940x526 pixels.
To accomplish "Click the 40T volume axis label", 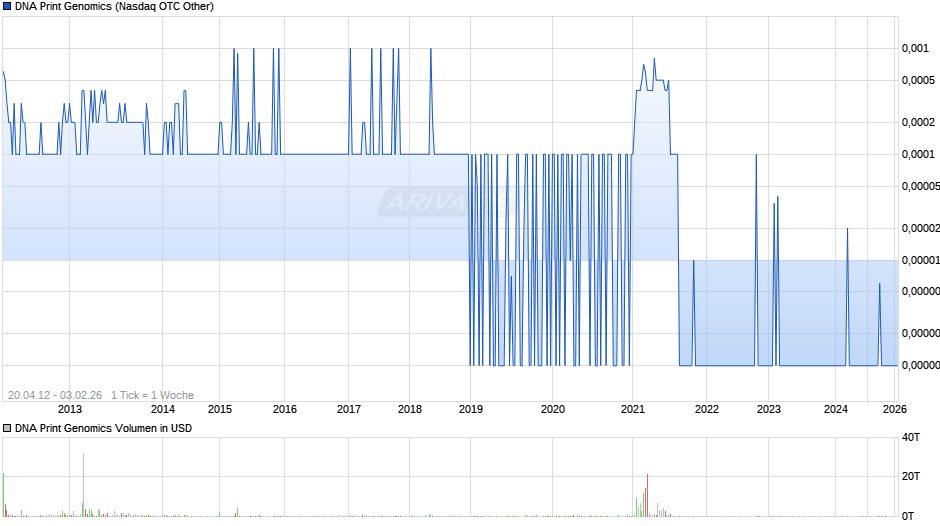I will (911, 437).
